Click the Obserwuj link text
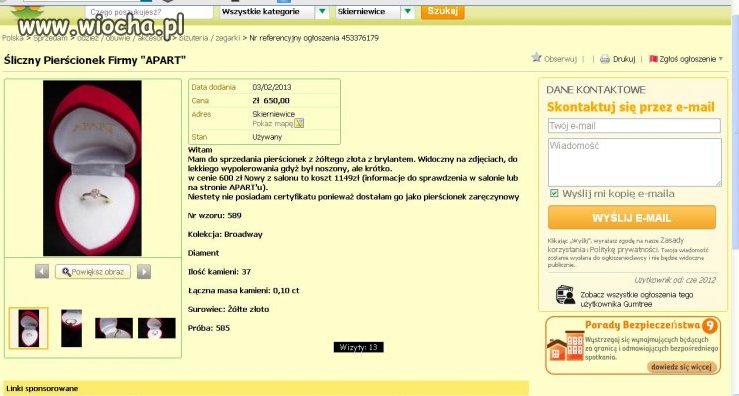Image resolution: width=739 pixels, height=396 pixels. pos(560,59)
